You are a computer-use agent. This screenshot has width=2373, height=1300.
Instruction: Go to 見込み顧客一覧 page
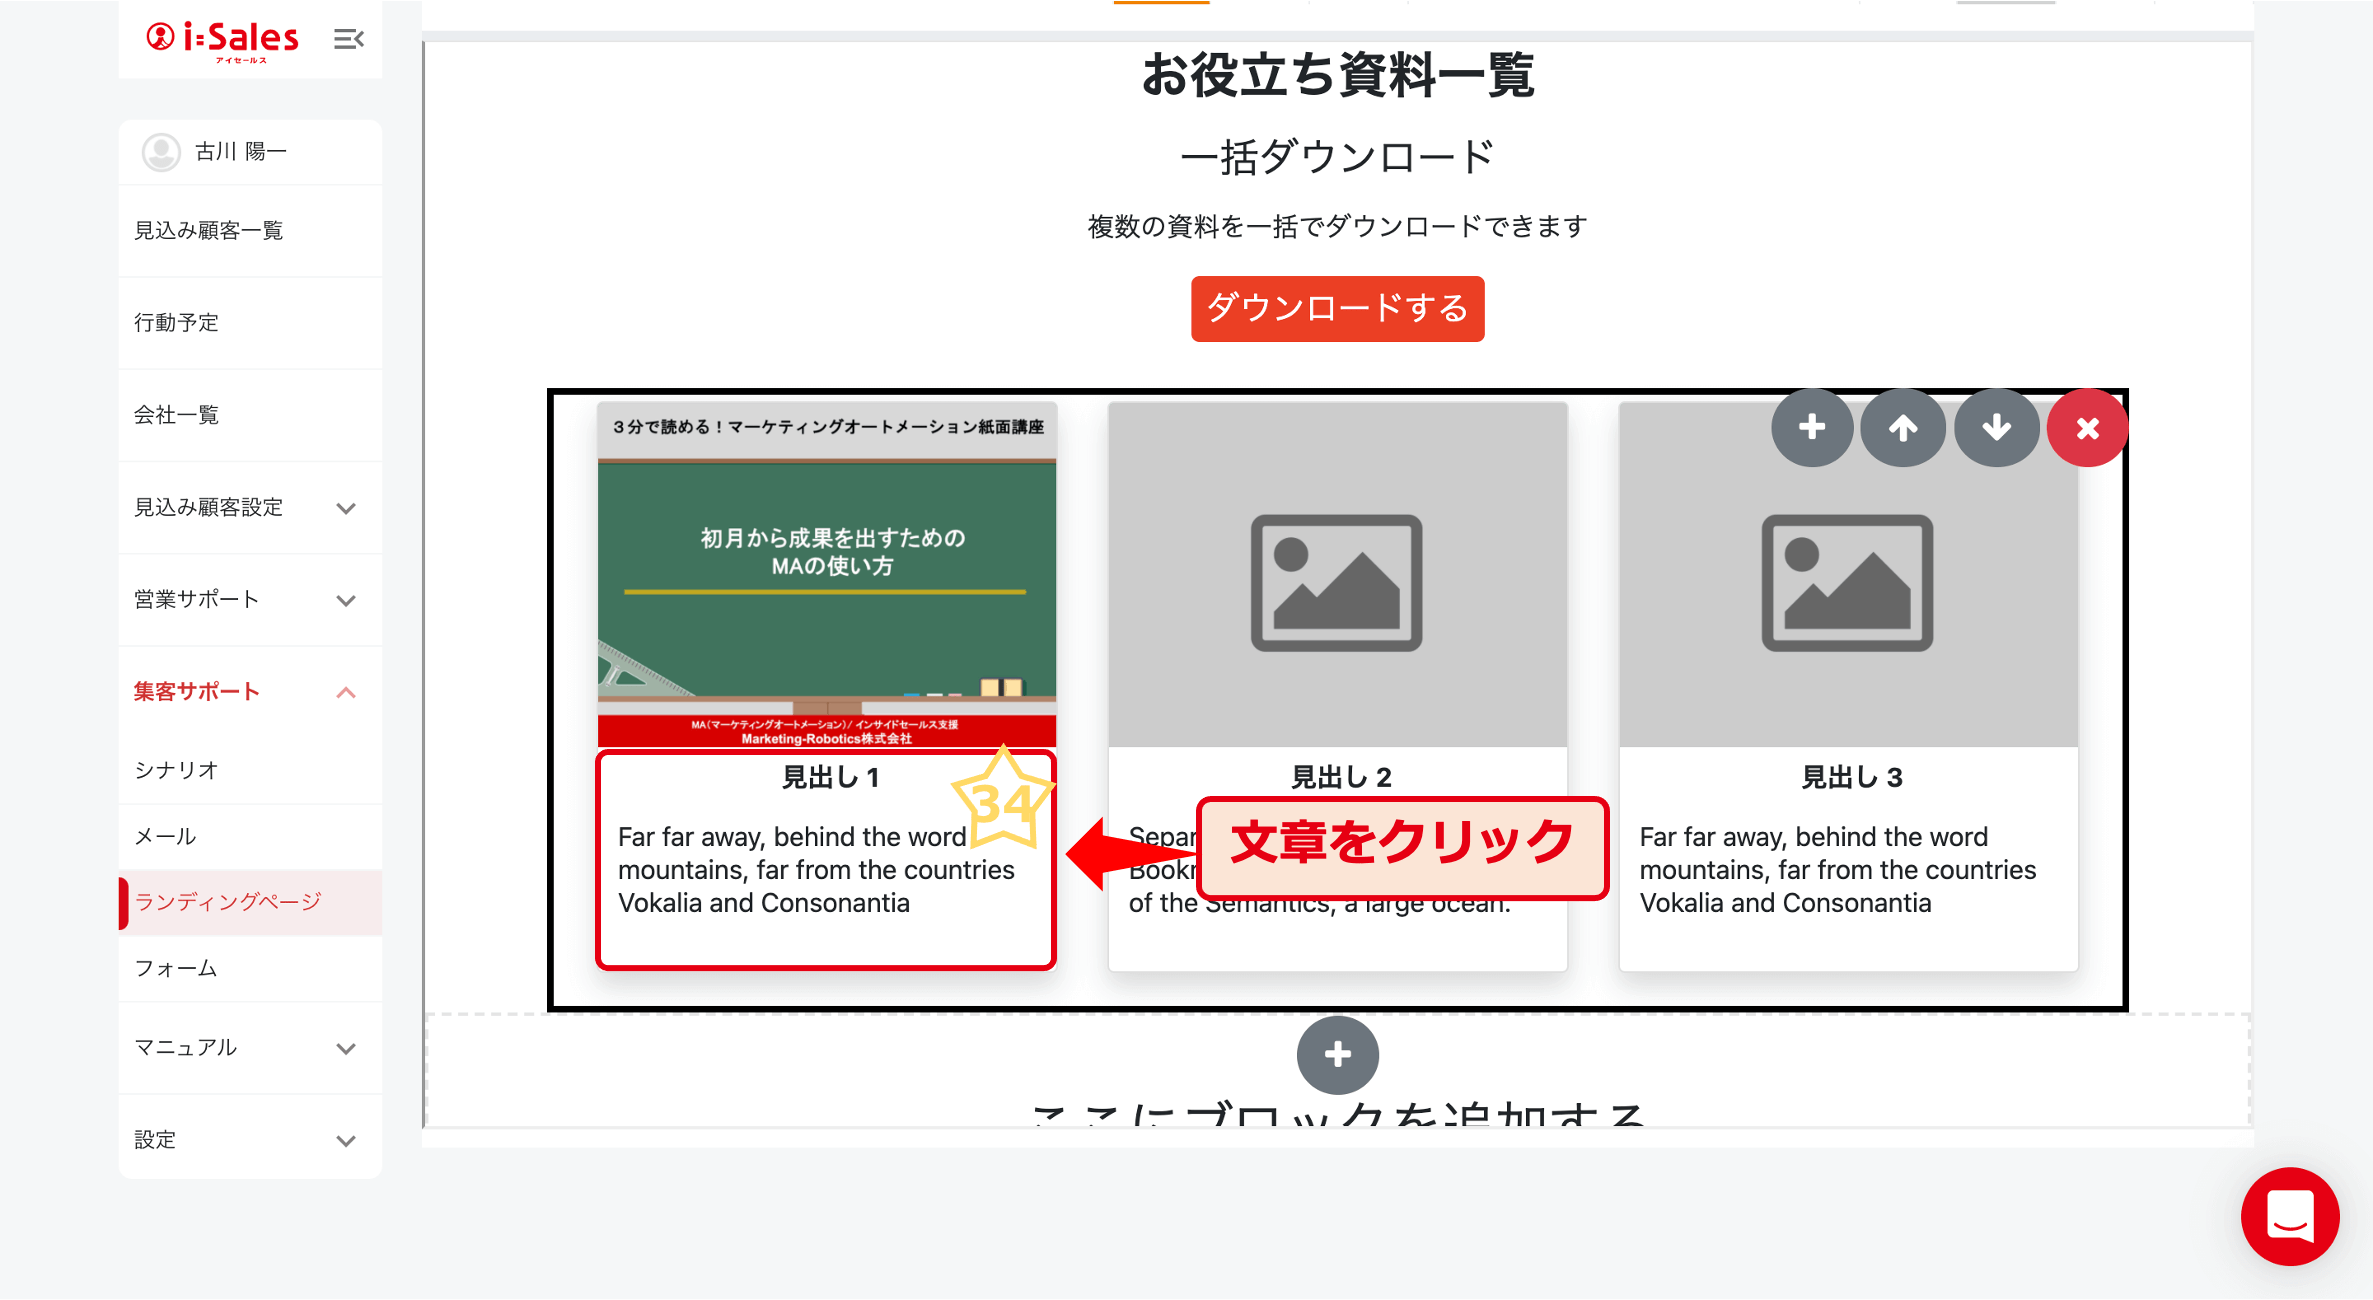209,231
